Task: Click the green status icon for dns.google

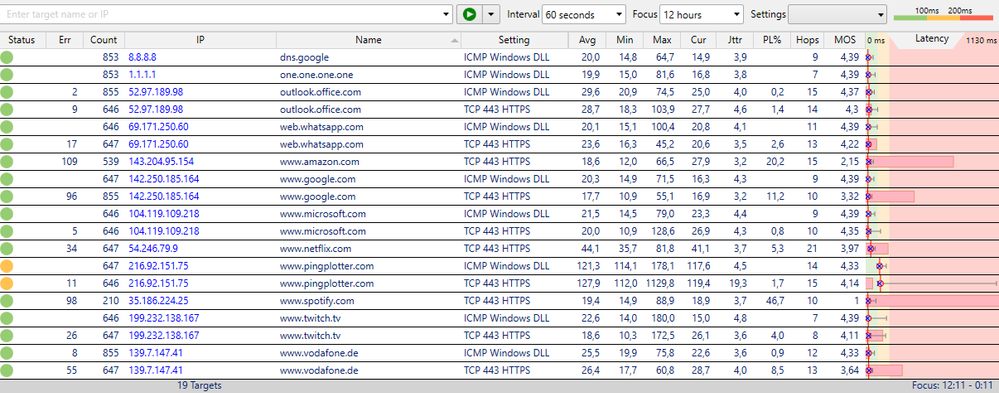Action: (7, 57)
